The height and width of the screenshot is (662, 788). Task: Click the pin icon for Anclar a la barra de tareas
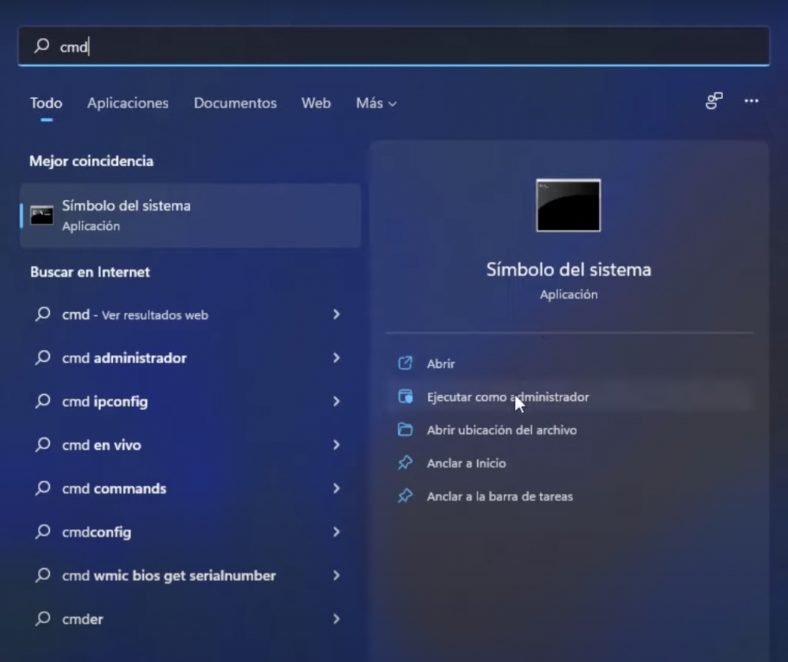coord(405,496)
